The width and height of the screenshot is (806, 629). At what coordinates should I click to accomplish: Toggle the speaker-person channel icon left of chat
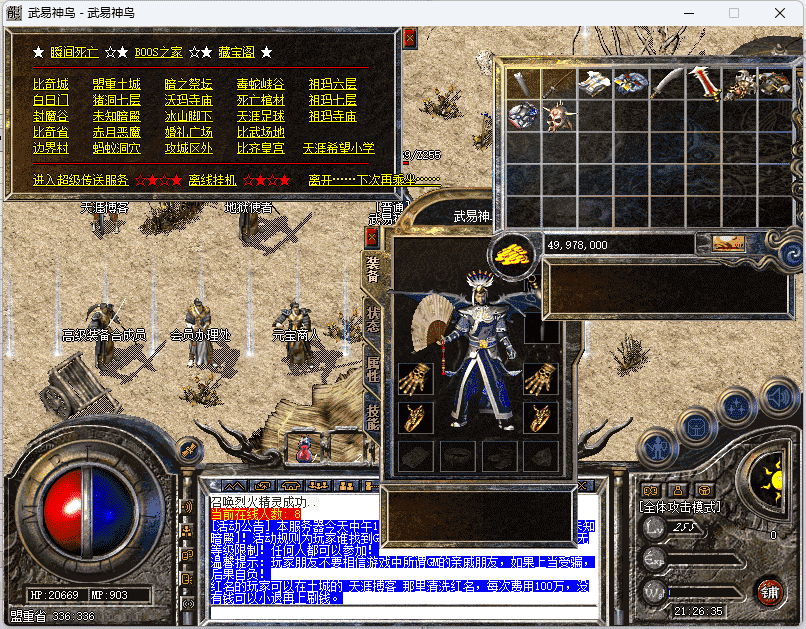[x=187, y=579]
